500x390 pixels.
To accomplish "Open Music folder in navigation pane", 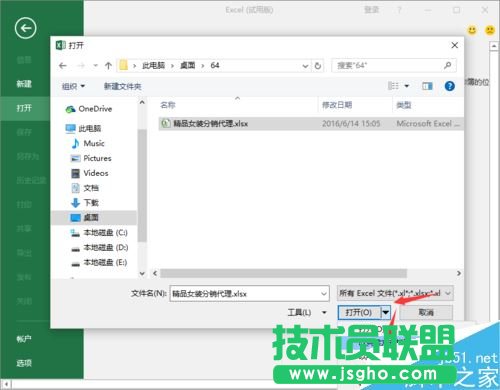I will tap(88, 143).
